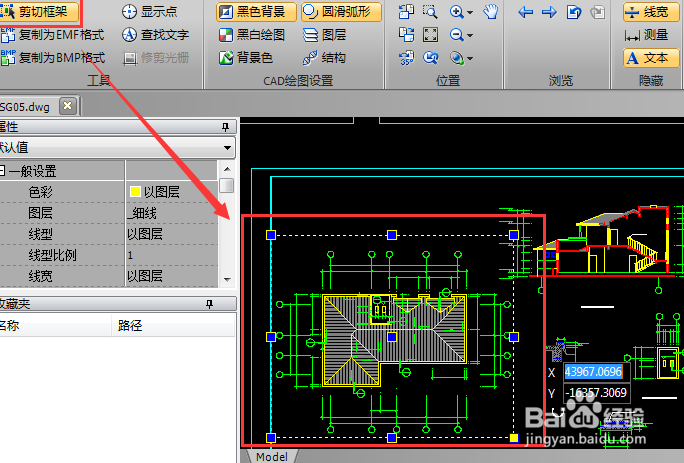
Task: Open the Zoom In dropdown arrow
Action: point(470,12)
